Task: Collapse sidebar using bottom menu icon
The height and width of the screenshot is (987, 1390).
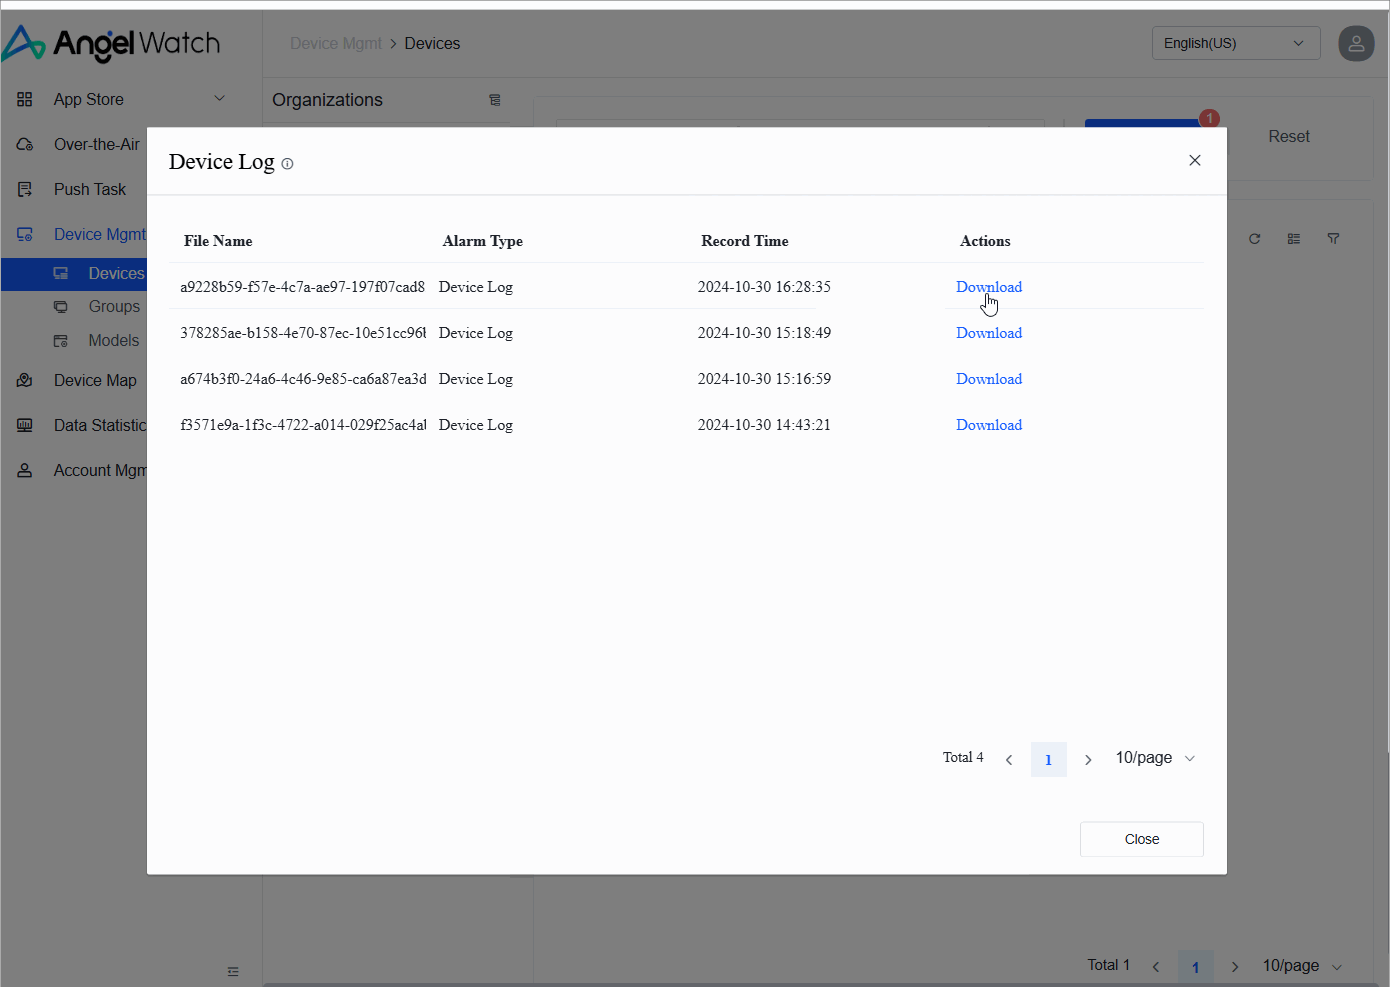Action: pos(233,971)
